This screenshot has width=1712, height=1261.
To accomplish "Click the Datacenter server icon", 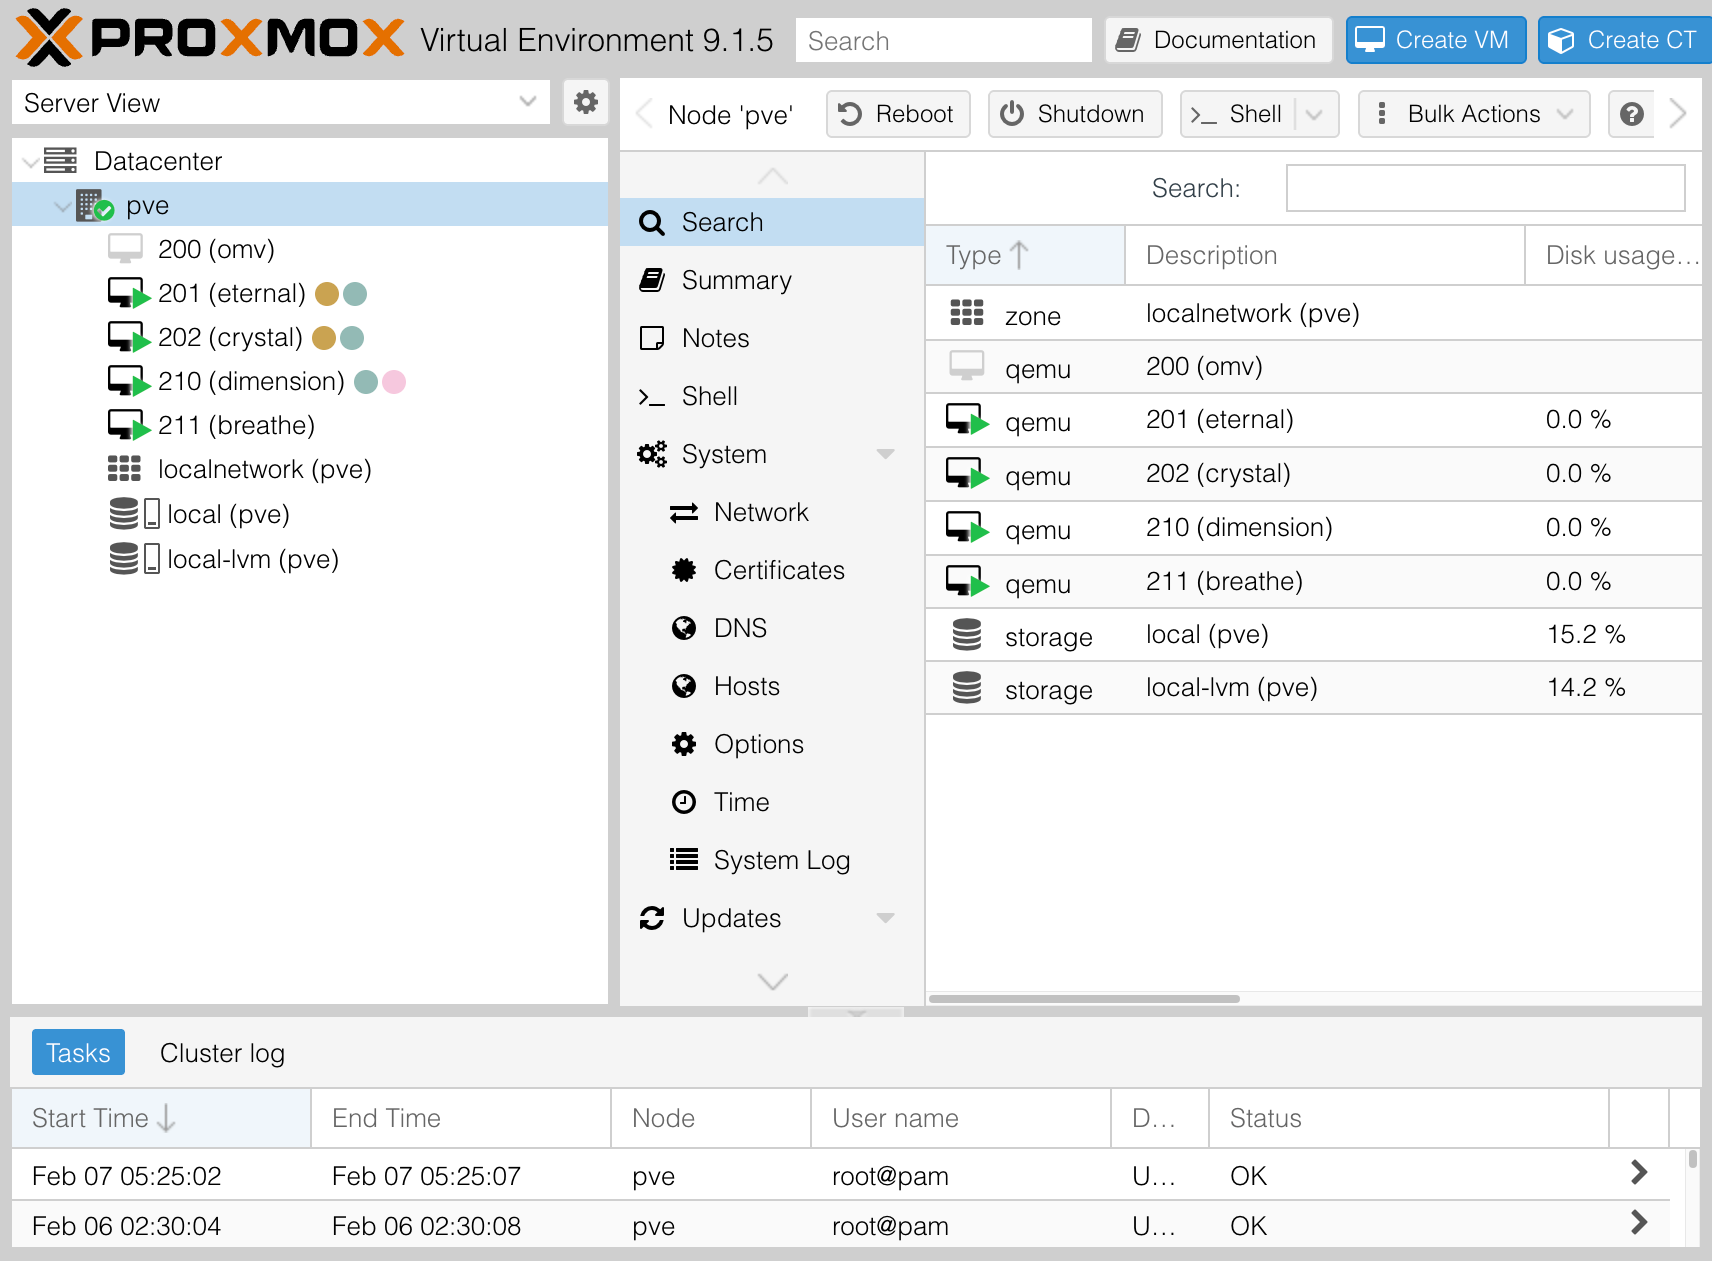I will tap(60, 160).
